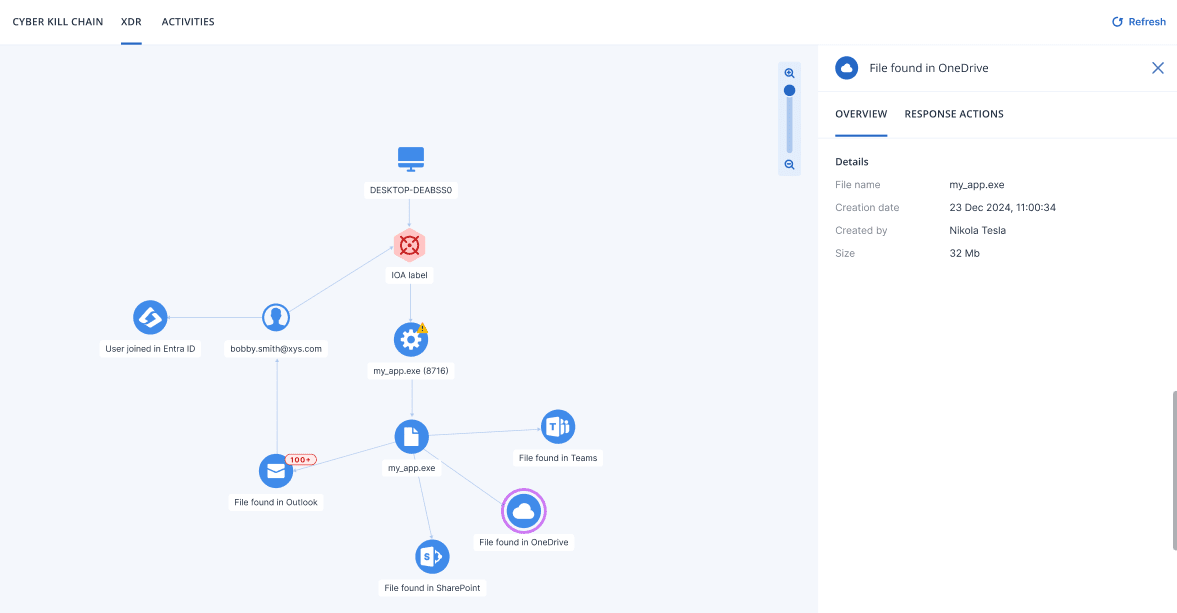Switch to the Cyber Kill Chain tab
This screenshot has width=1177, height=613.
click(57, 22)
